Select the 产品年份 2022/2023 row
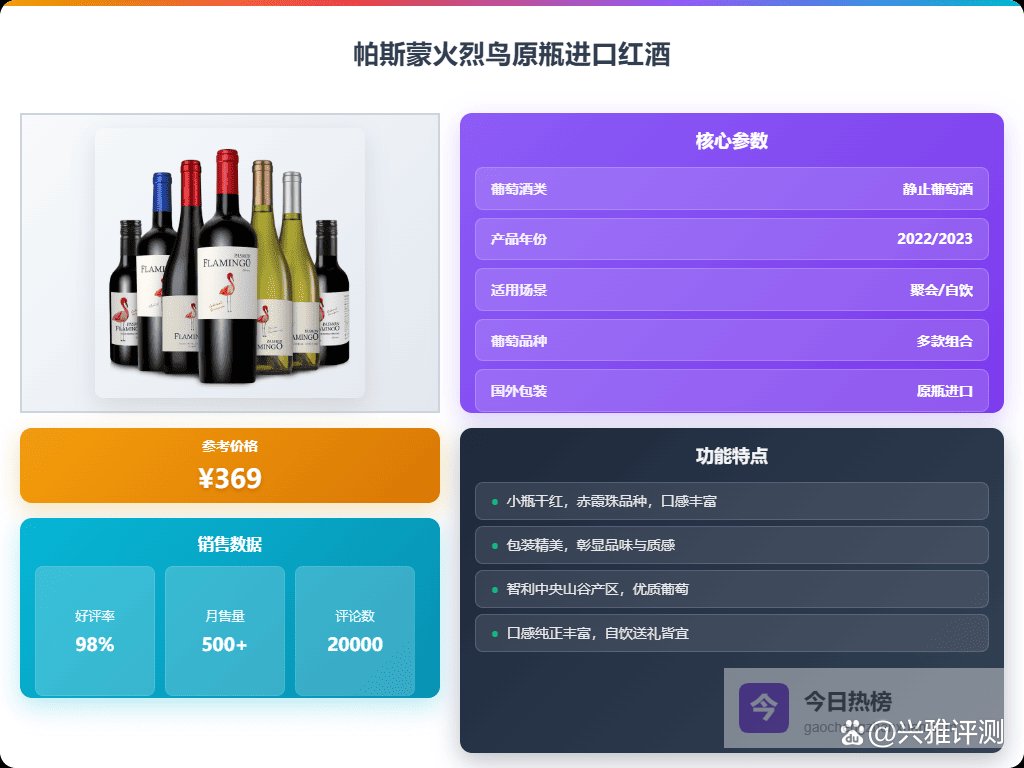 (731, 239)
